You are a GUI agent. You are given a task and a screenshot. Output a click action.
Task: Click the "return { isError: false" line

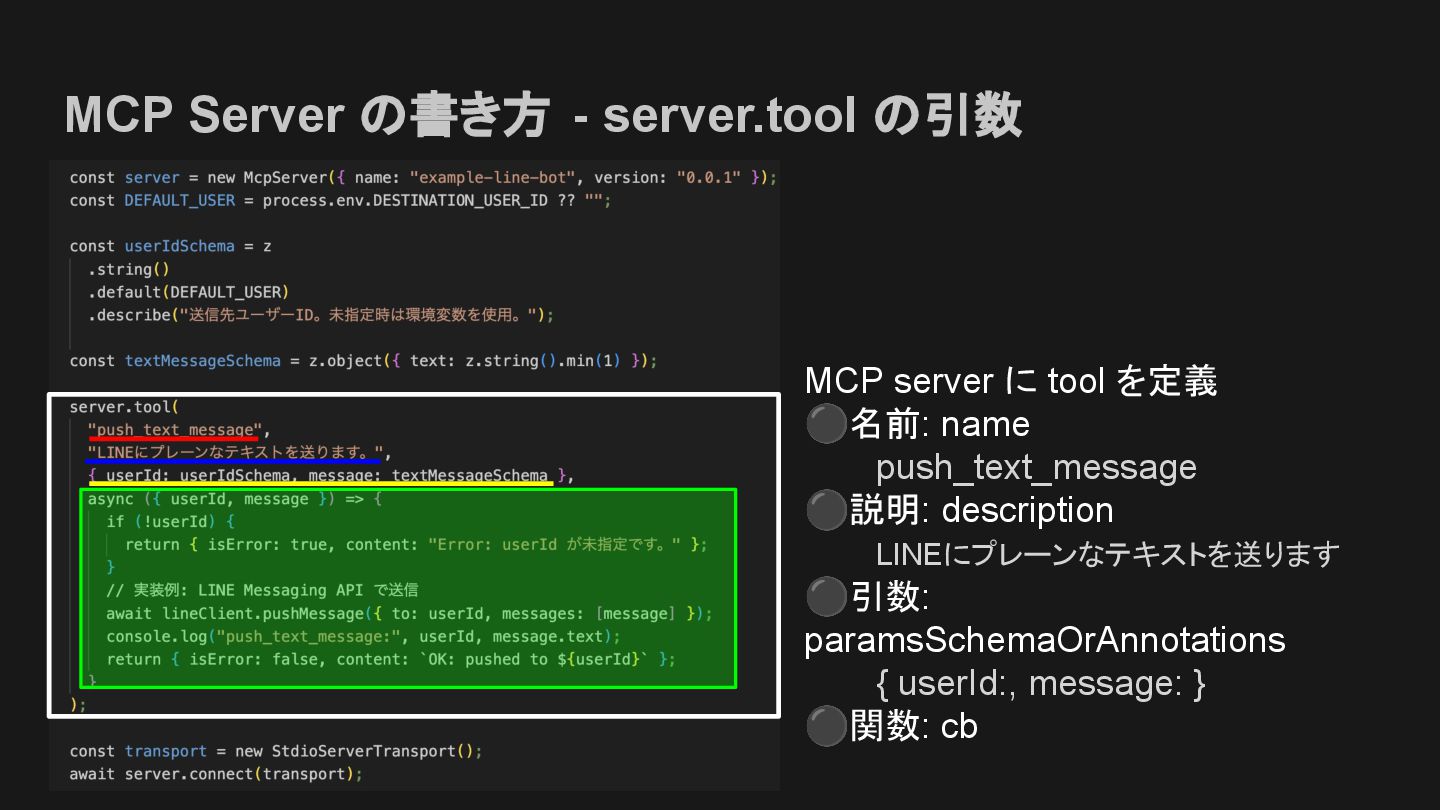pyautogui.click(x=391, y=659)
